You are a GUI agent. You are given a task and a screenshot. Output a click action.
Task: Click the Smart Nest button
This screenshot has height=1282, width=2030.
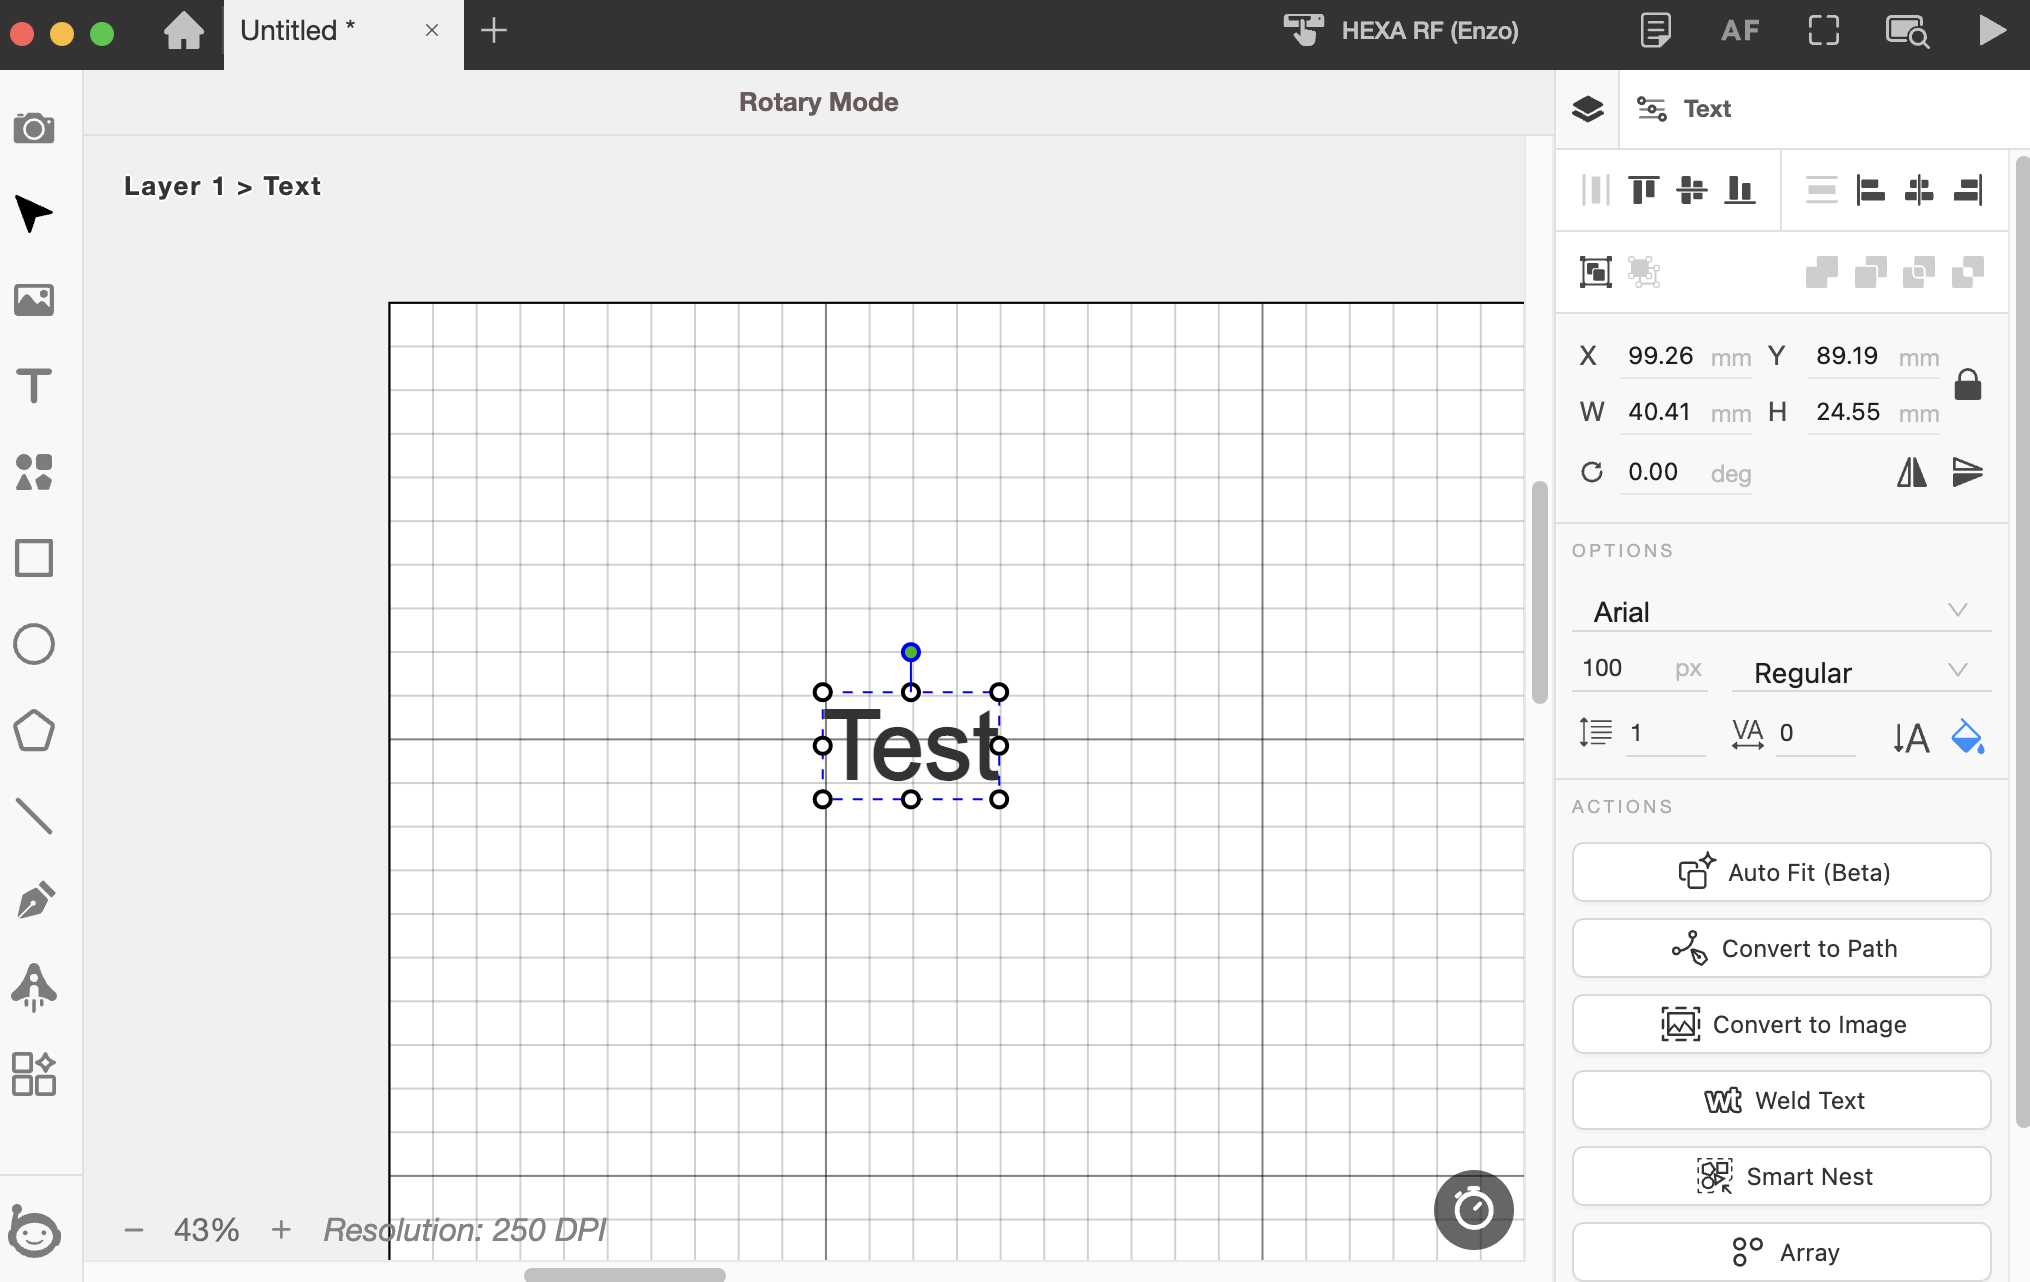click(1782, 1176)
